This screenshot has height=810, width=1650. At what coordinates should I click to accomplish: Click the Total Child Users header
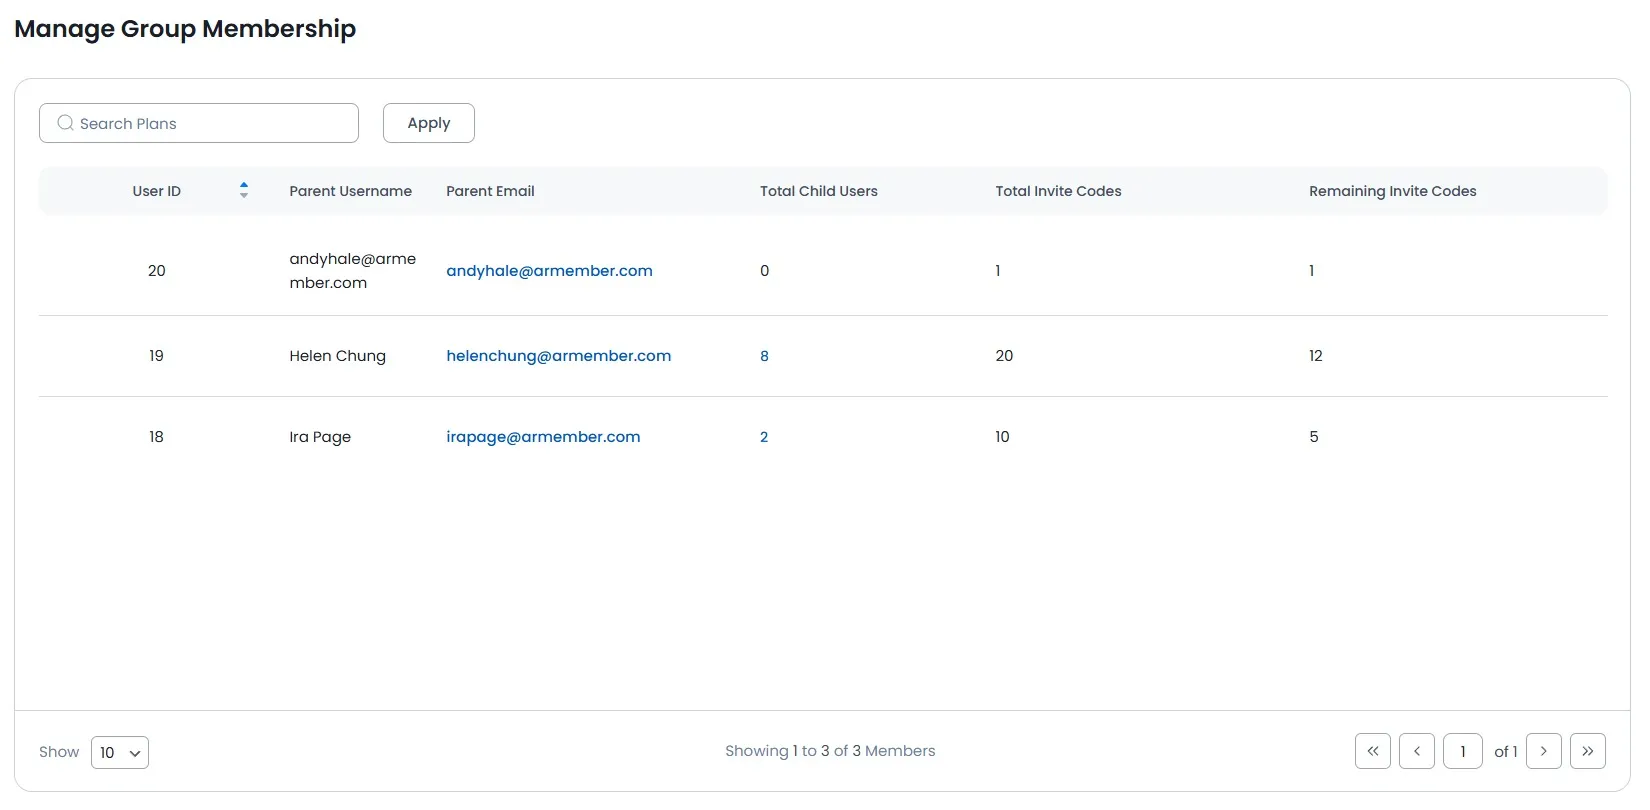click(x=818, y=191)
